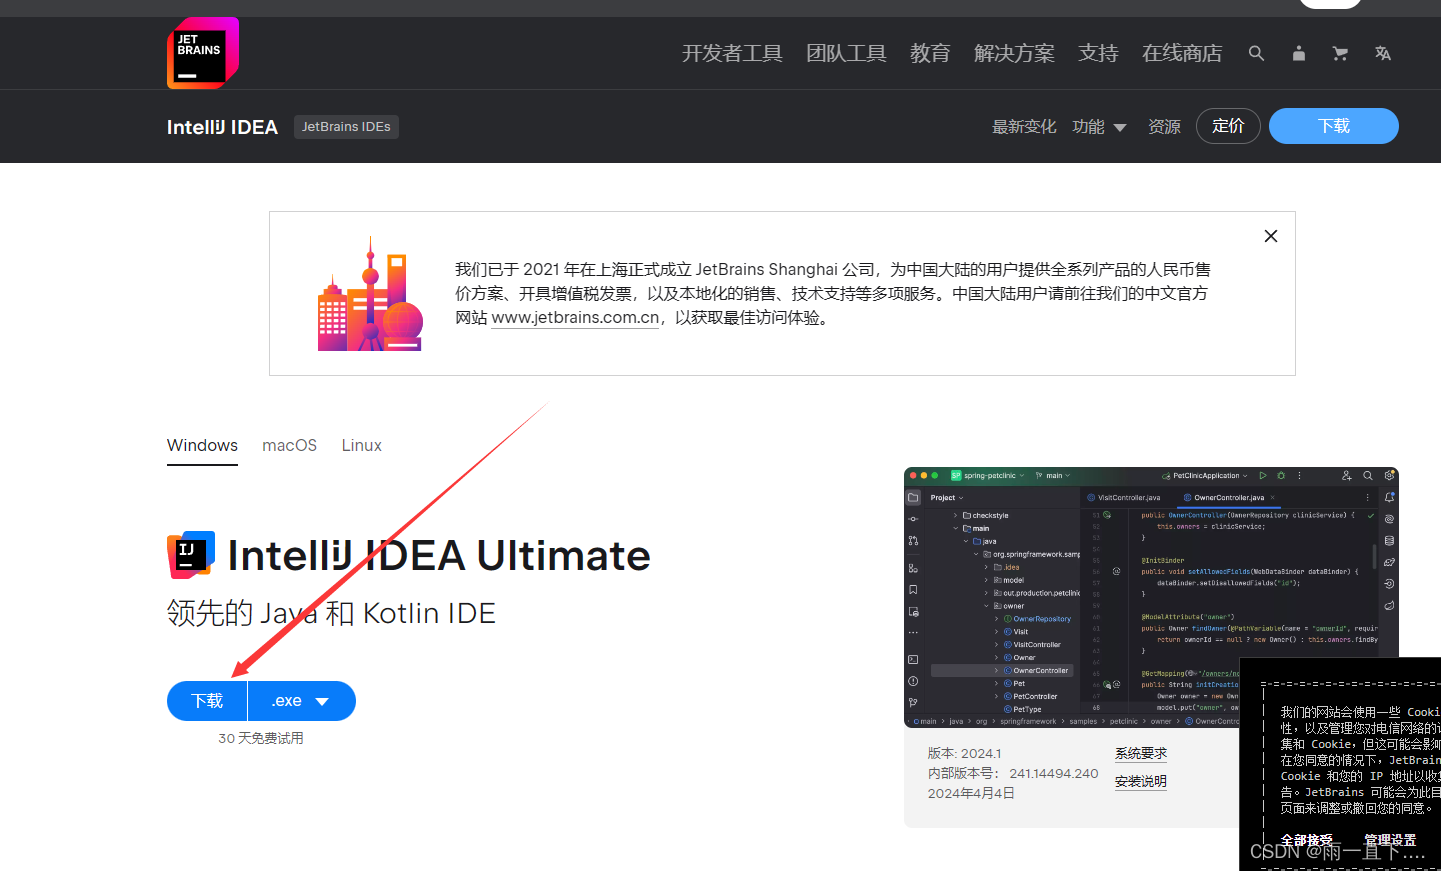Viewport: 1441px width, 871px height.
Task: Switch to the macOS tab
Action: pos(290,446)
